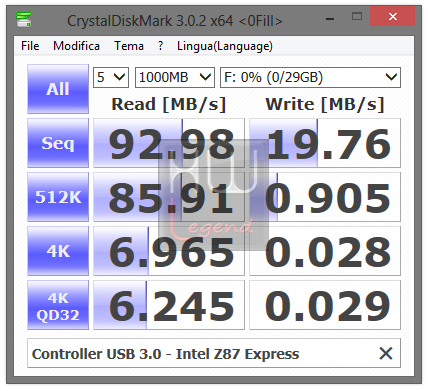Screen dimensions: 428x391
Task: Start the 4K benchmark test
Action: (x=58, y=251)
